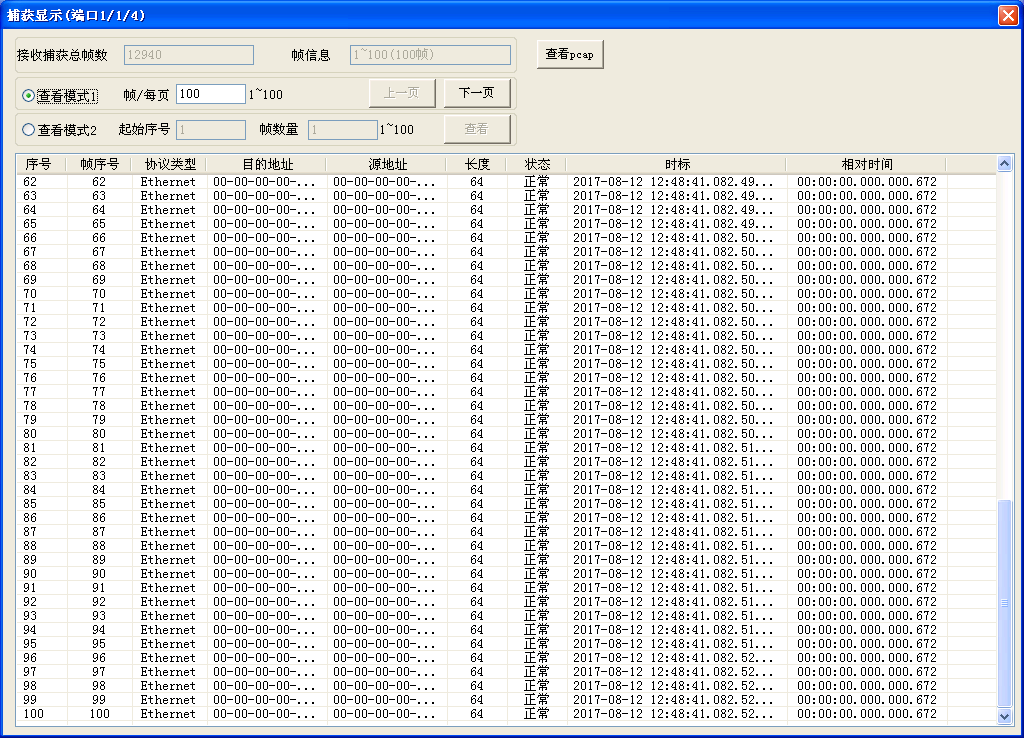Screen dimensions: 1024x738
Task: Click the 帧/每页 input showing 100
Action: click(211, 92)
